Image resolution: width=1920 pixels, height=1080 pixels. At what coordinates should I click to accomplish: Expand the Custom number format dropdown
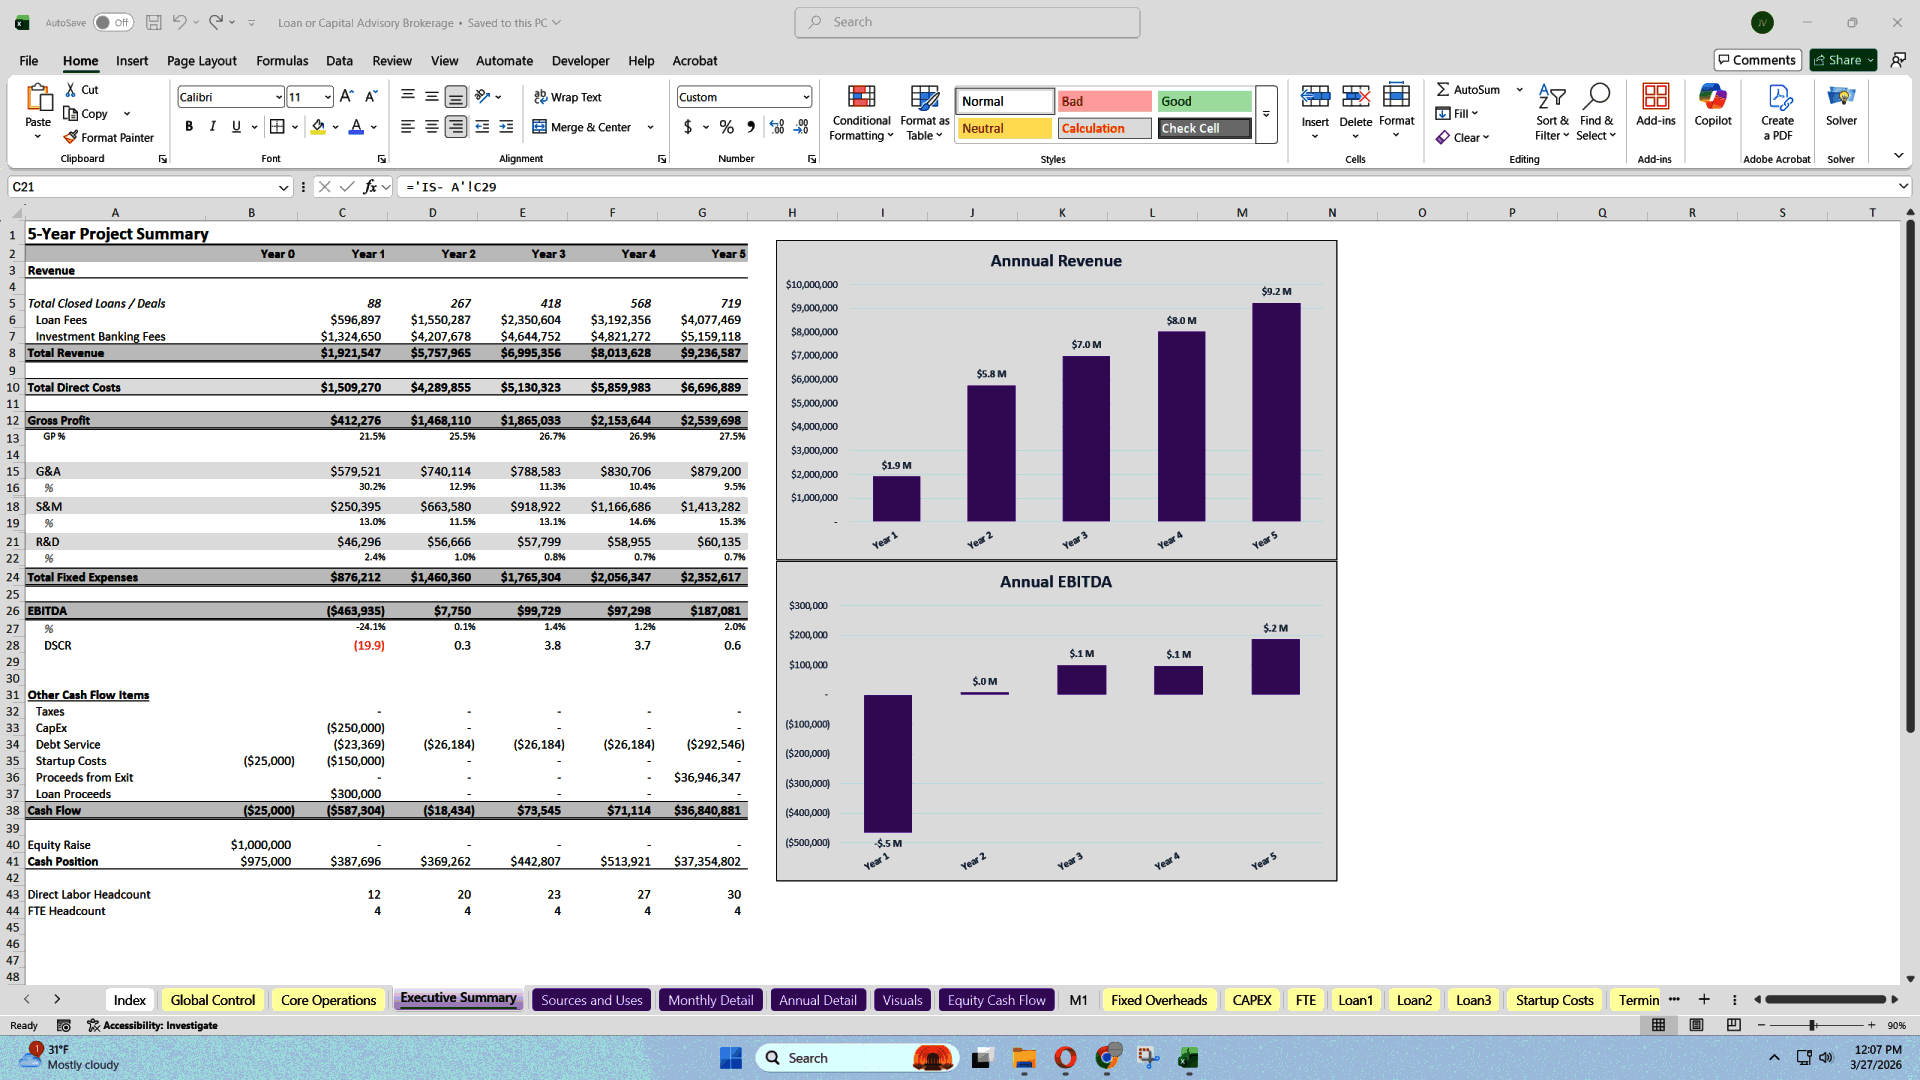[x=806, y=96]
